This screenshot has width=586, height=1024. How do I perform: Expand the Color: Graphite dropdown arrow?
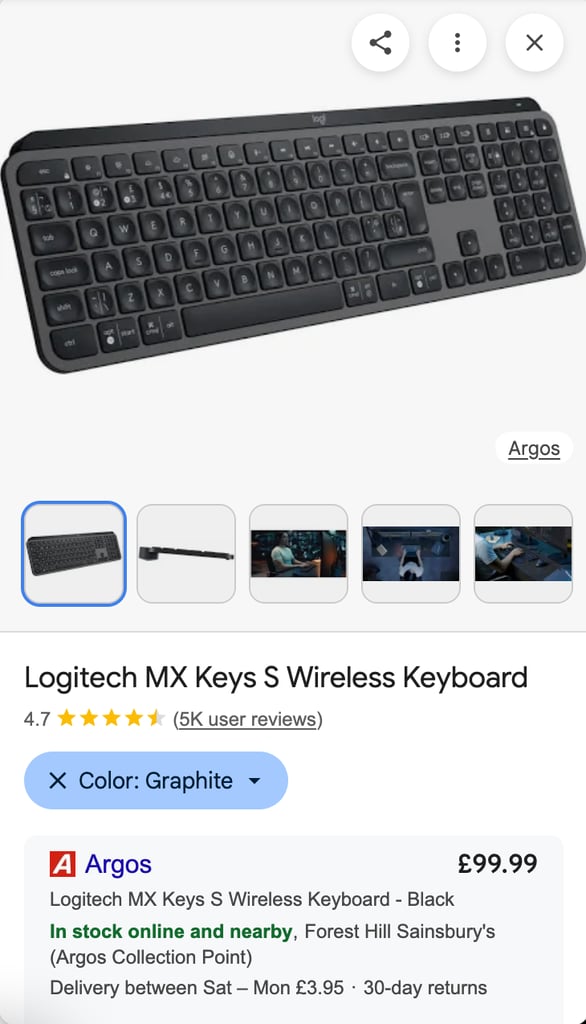(x=255, y=780)
